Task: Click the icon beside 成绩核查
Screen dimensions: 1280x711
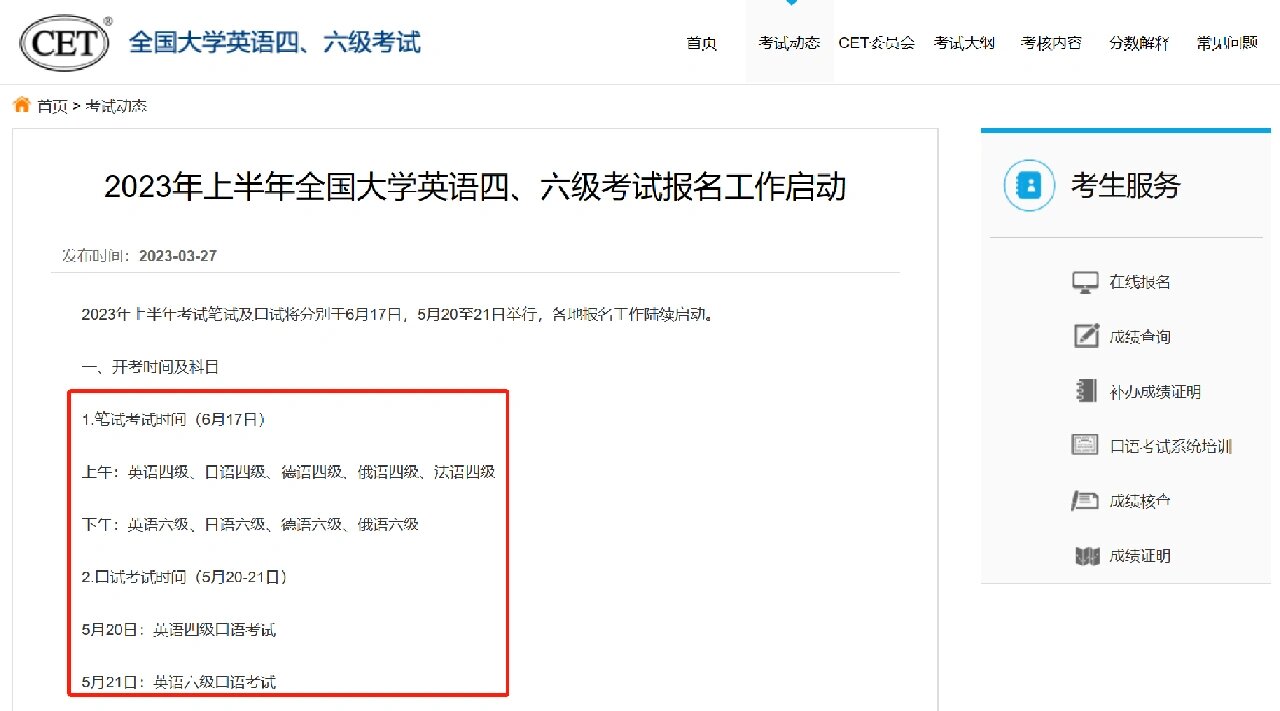Action: (1085, 501)
